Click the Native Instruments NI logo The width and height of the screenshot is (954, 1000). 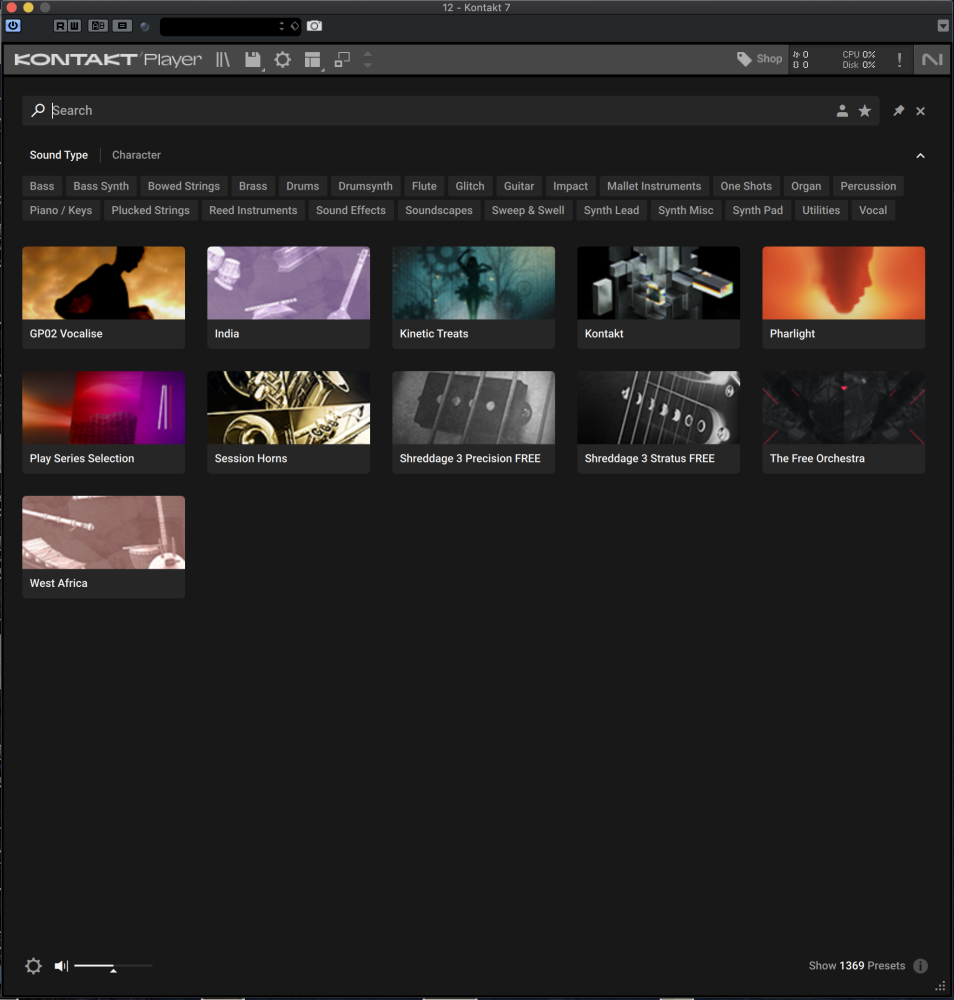932,59
